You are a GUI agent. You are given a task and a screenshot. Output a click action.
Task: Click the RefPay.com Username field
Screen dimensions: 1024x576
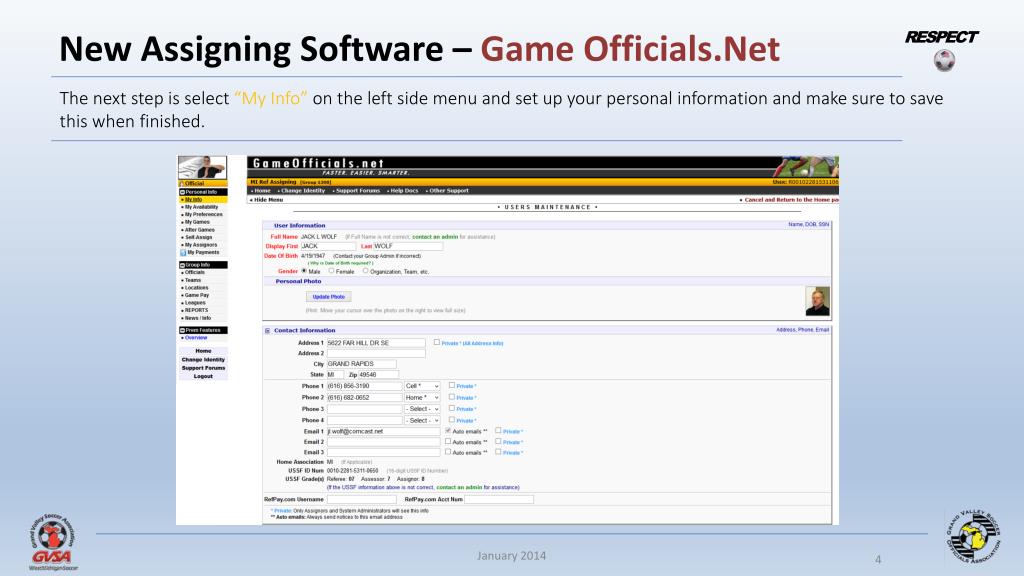361,500
